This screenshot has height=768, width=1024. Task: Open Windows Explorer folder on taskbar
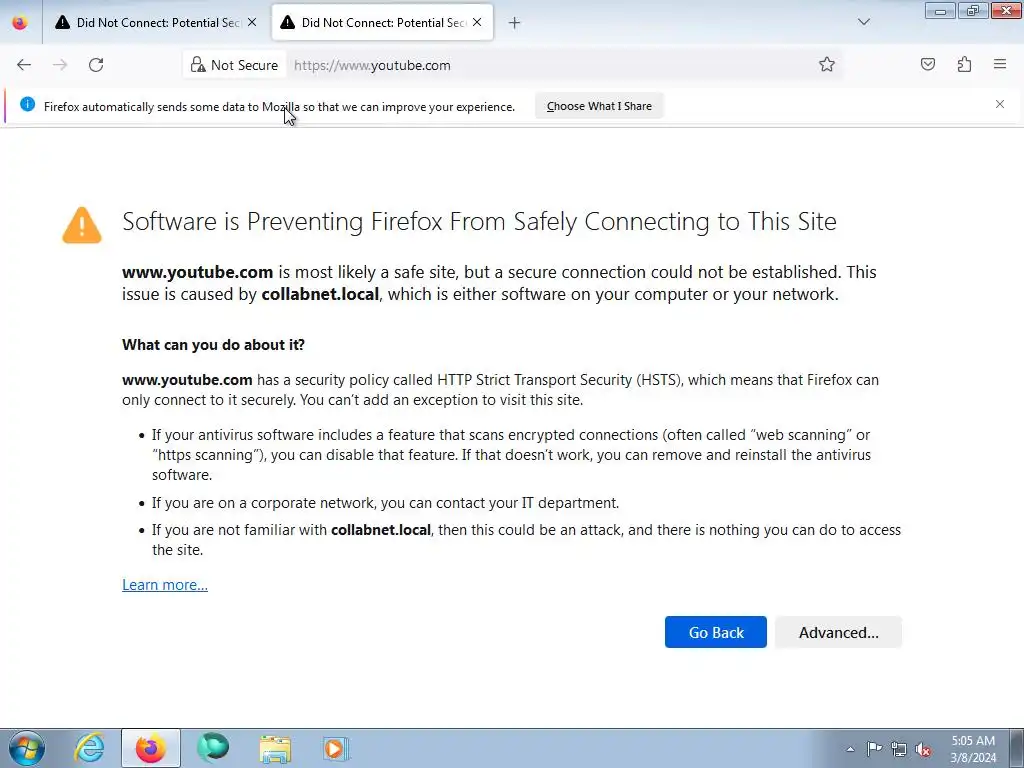click(x=275, y=748)
